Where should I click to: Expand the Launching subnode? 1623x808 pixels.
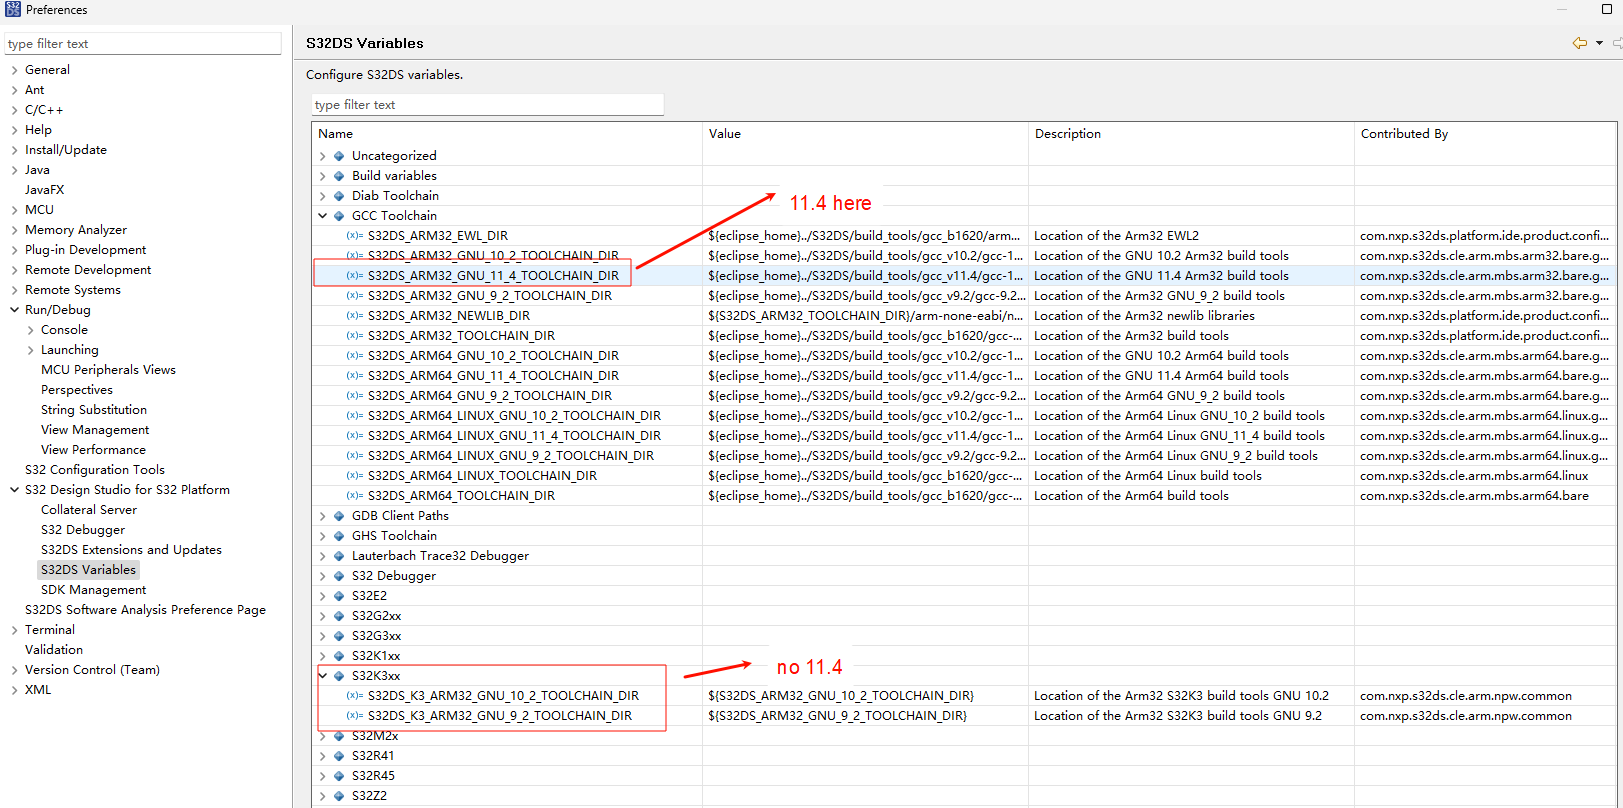pos(30,350)
